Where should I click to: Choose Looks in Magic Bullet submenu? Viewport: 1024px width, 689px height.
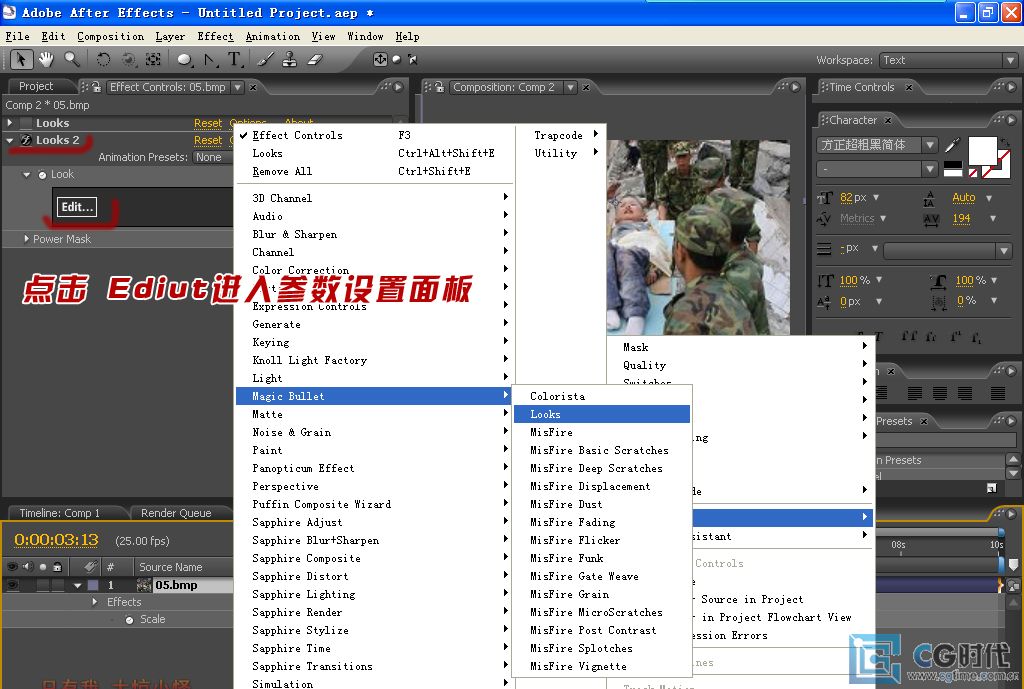pyautogui.click(x=601, y=414)
